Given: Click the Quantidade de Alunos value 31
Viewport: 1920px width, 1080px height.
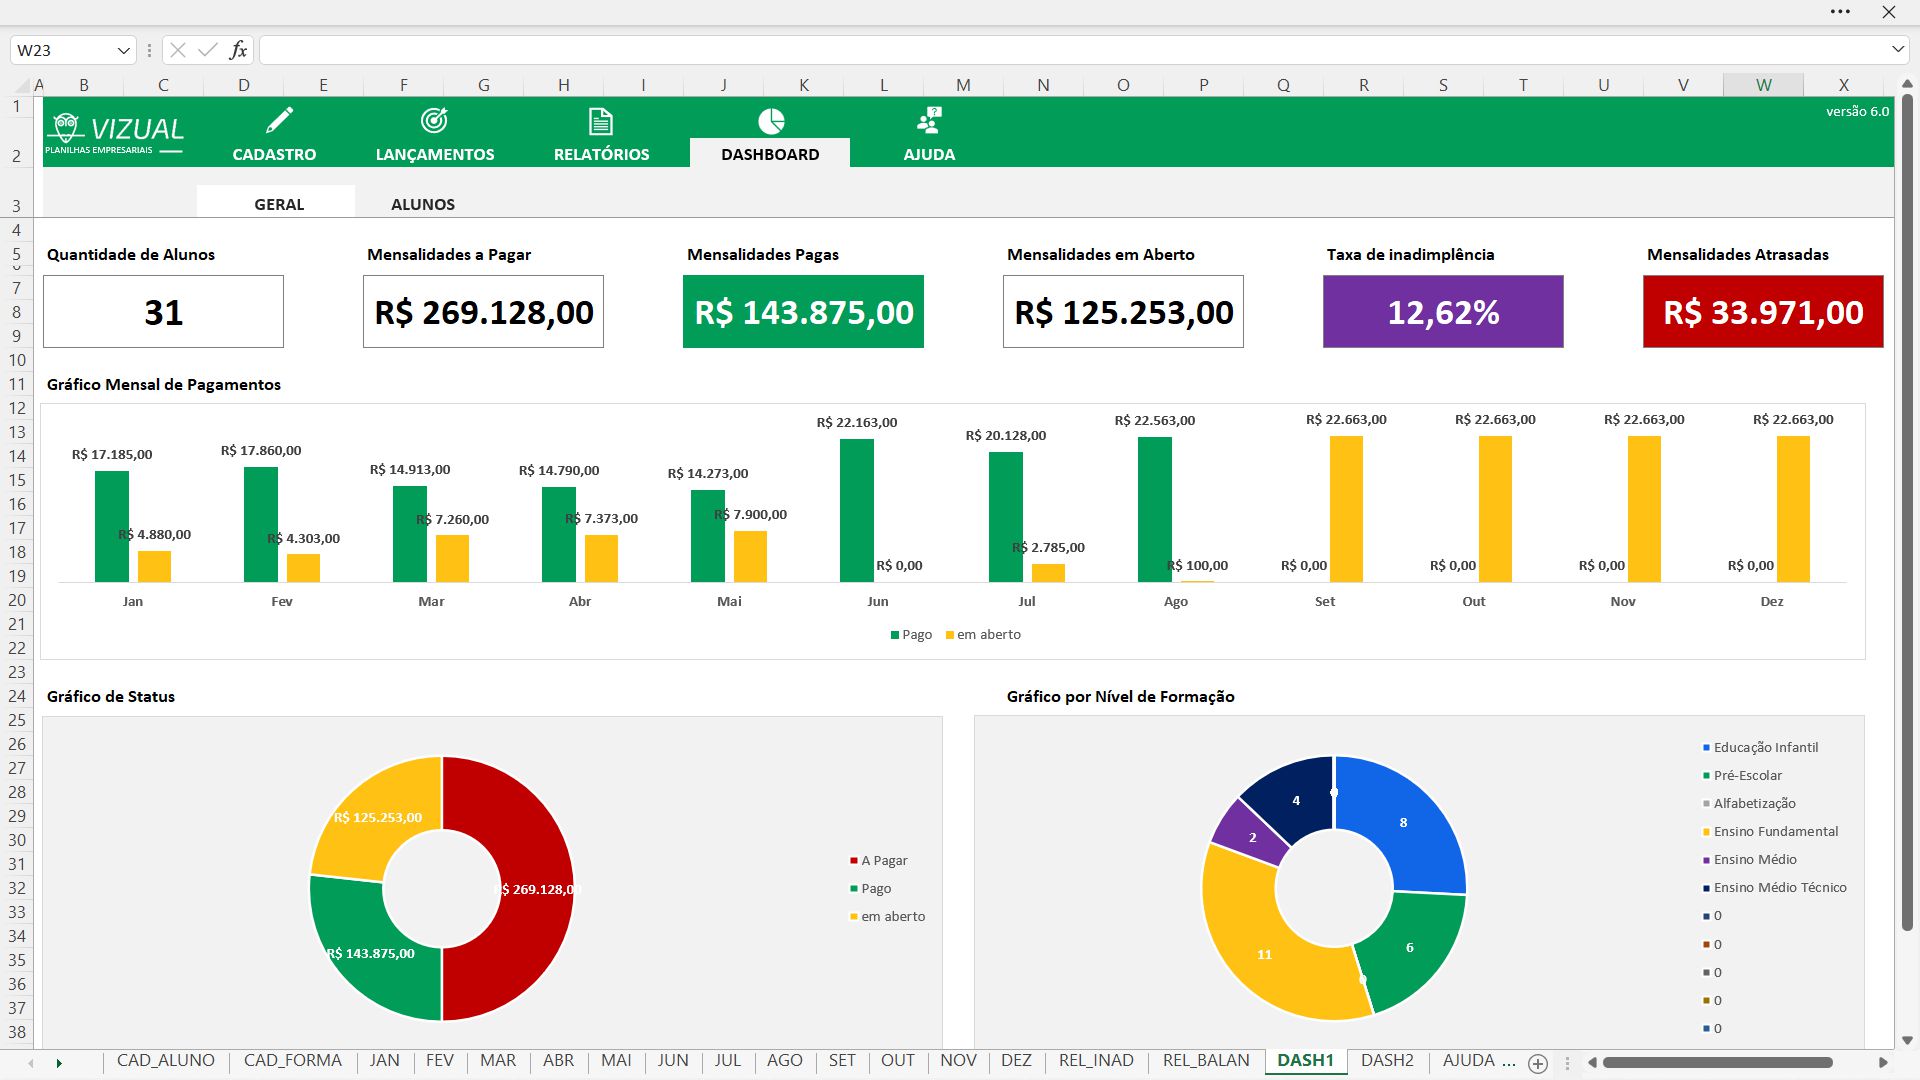Looking at the screenshot, I should [x=163, y=312].
